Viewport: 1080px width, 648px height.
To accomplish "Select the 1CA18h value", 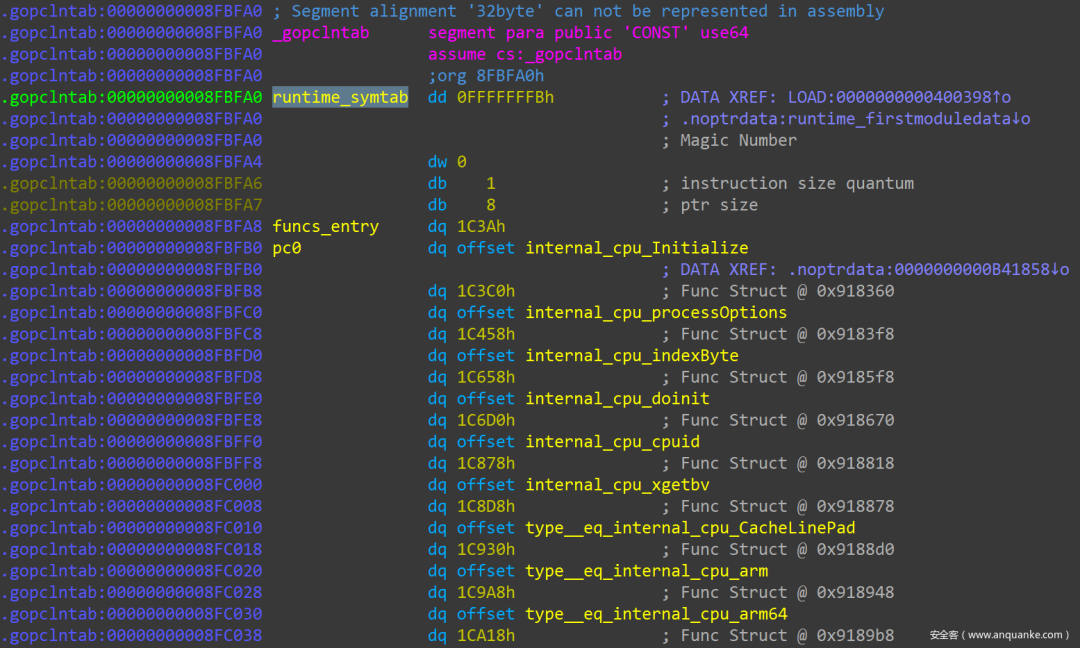I will pos(486,636).
